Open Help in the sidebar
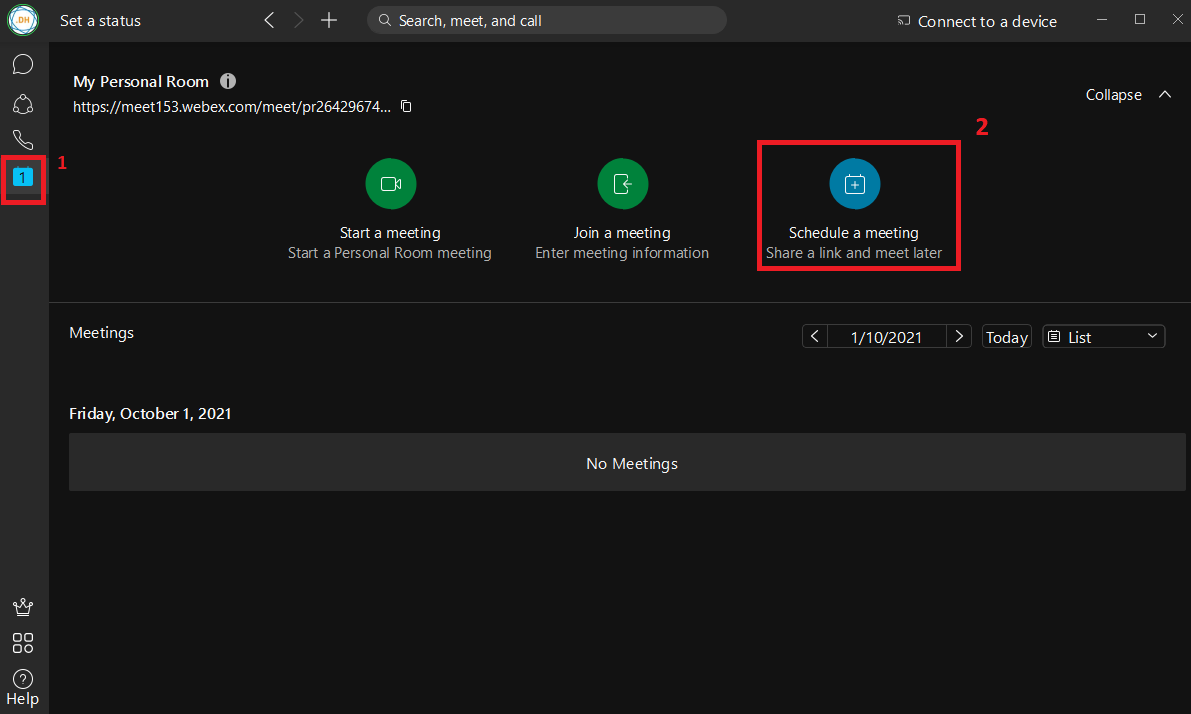This screenshot has height=714, width=1191. click(23, 688)
